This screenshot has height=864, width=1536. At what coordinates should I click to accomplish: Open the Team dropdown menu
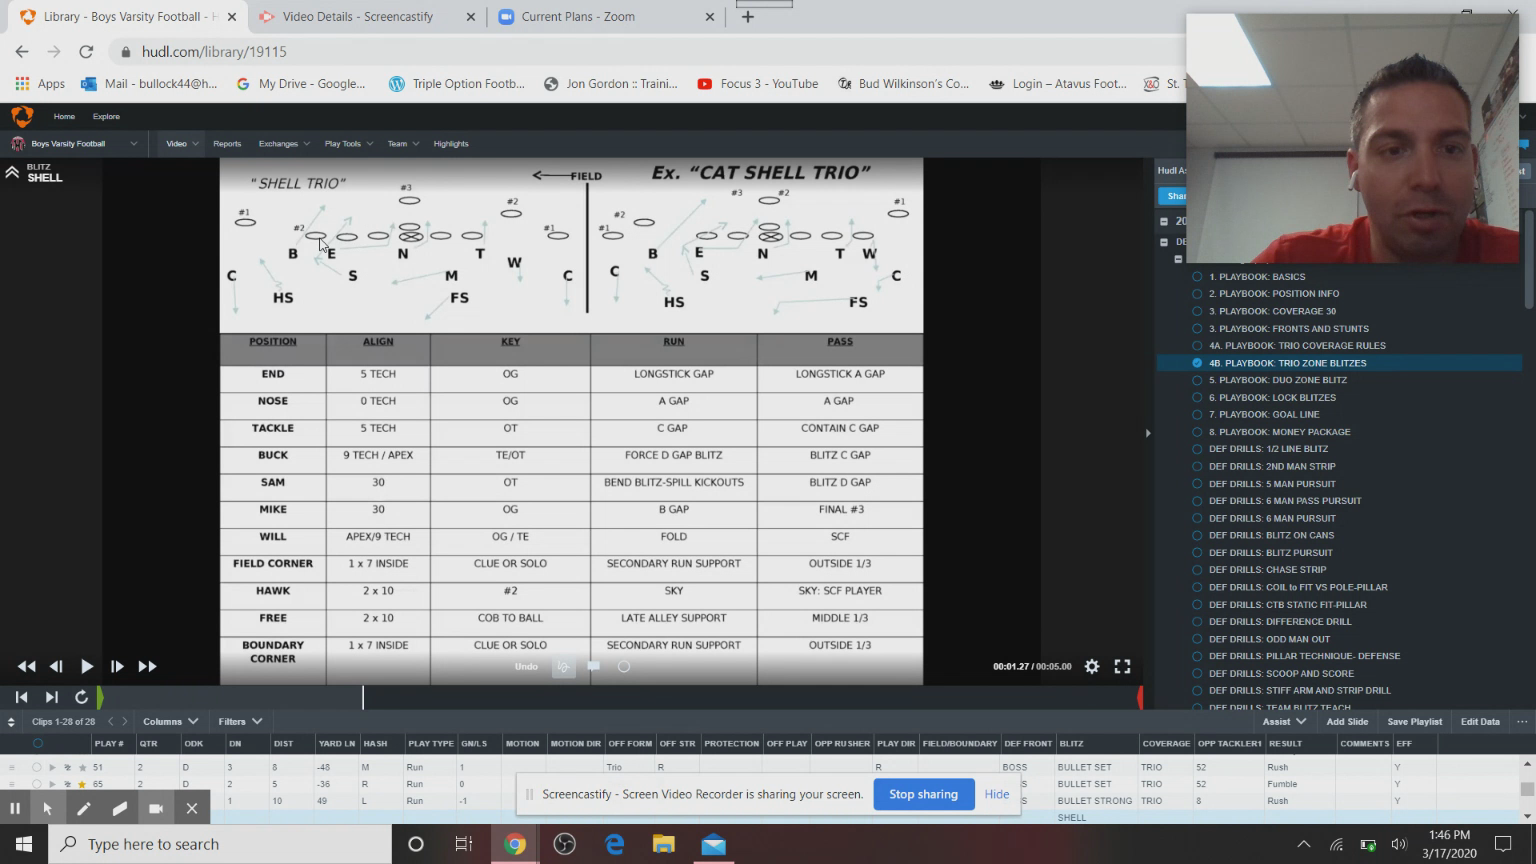403,144
